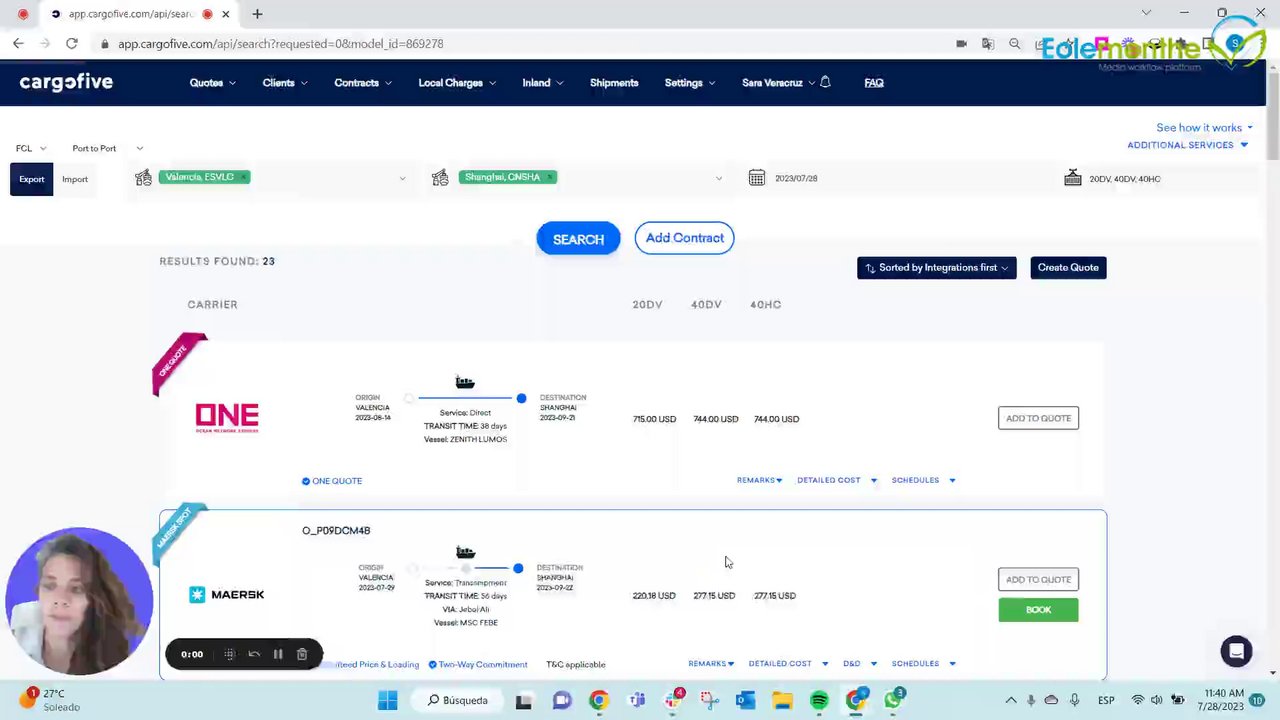Open the FAQ link

[x=874, y=83]
